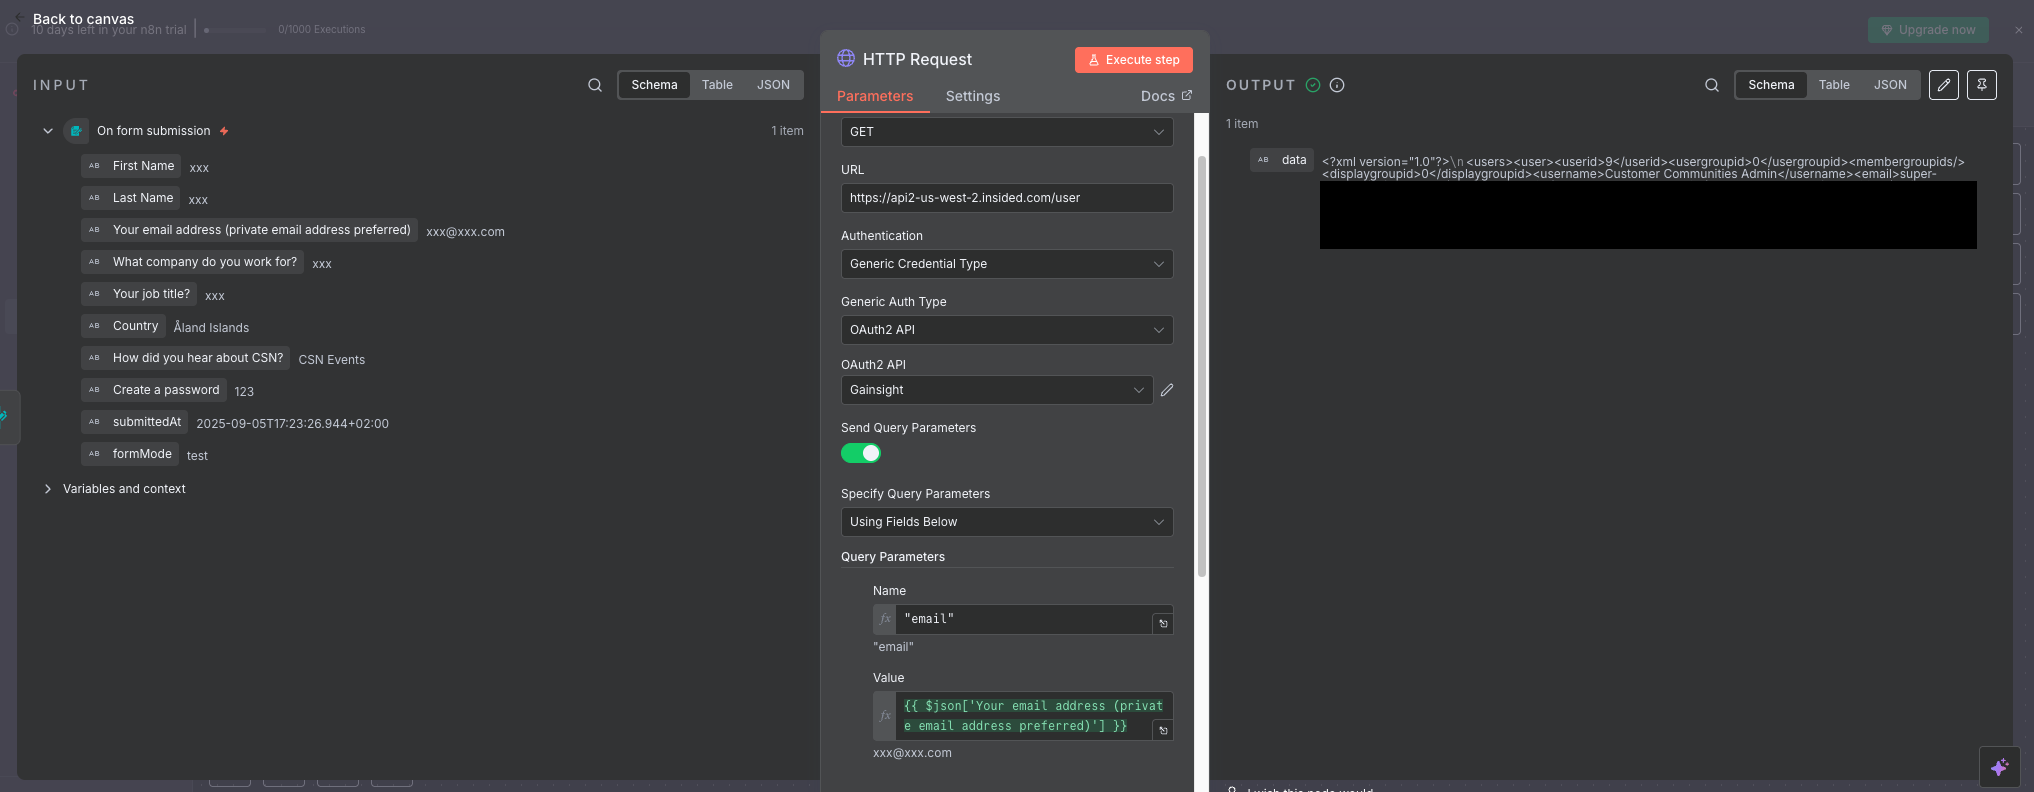Click the 'How did you hear about CSN?' field
2034x792 pixels.
click(185, 358)
